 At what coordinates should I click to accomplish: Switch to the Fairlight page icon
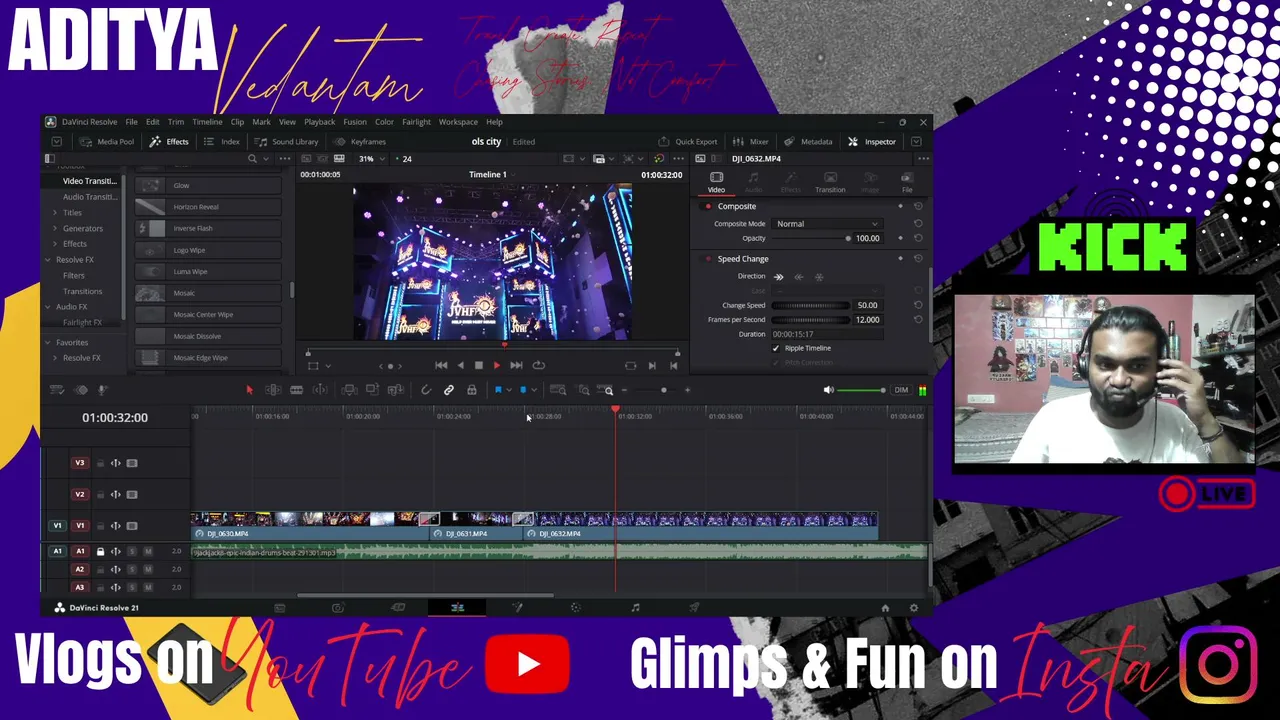tap(635, 608)
